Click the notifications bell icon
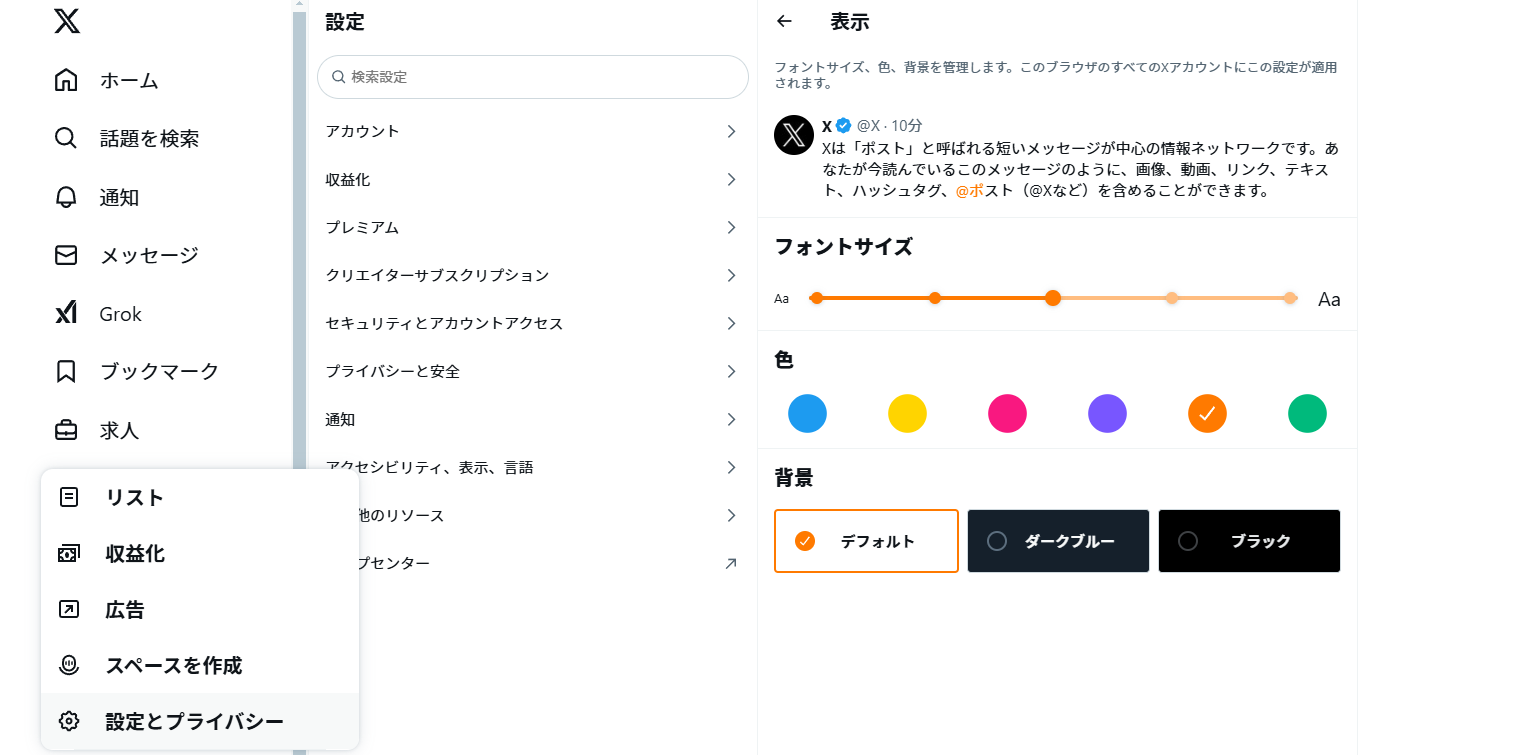 coord(66,197)
